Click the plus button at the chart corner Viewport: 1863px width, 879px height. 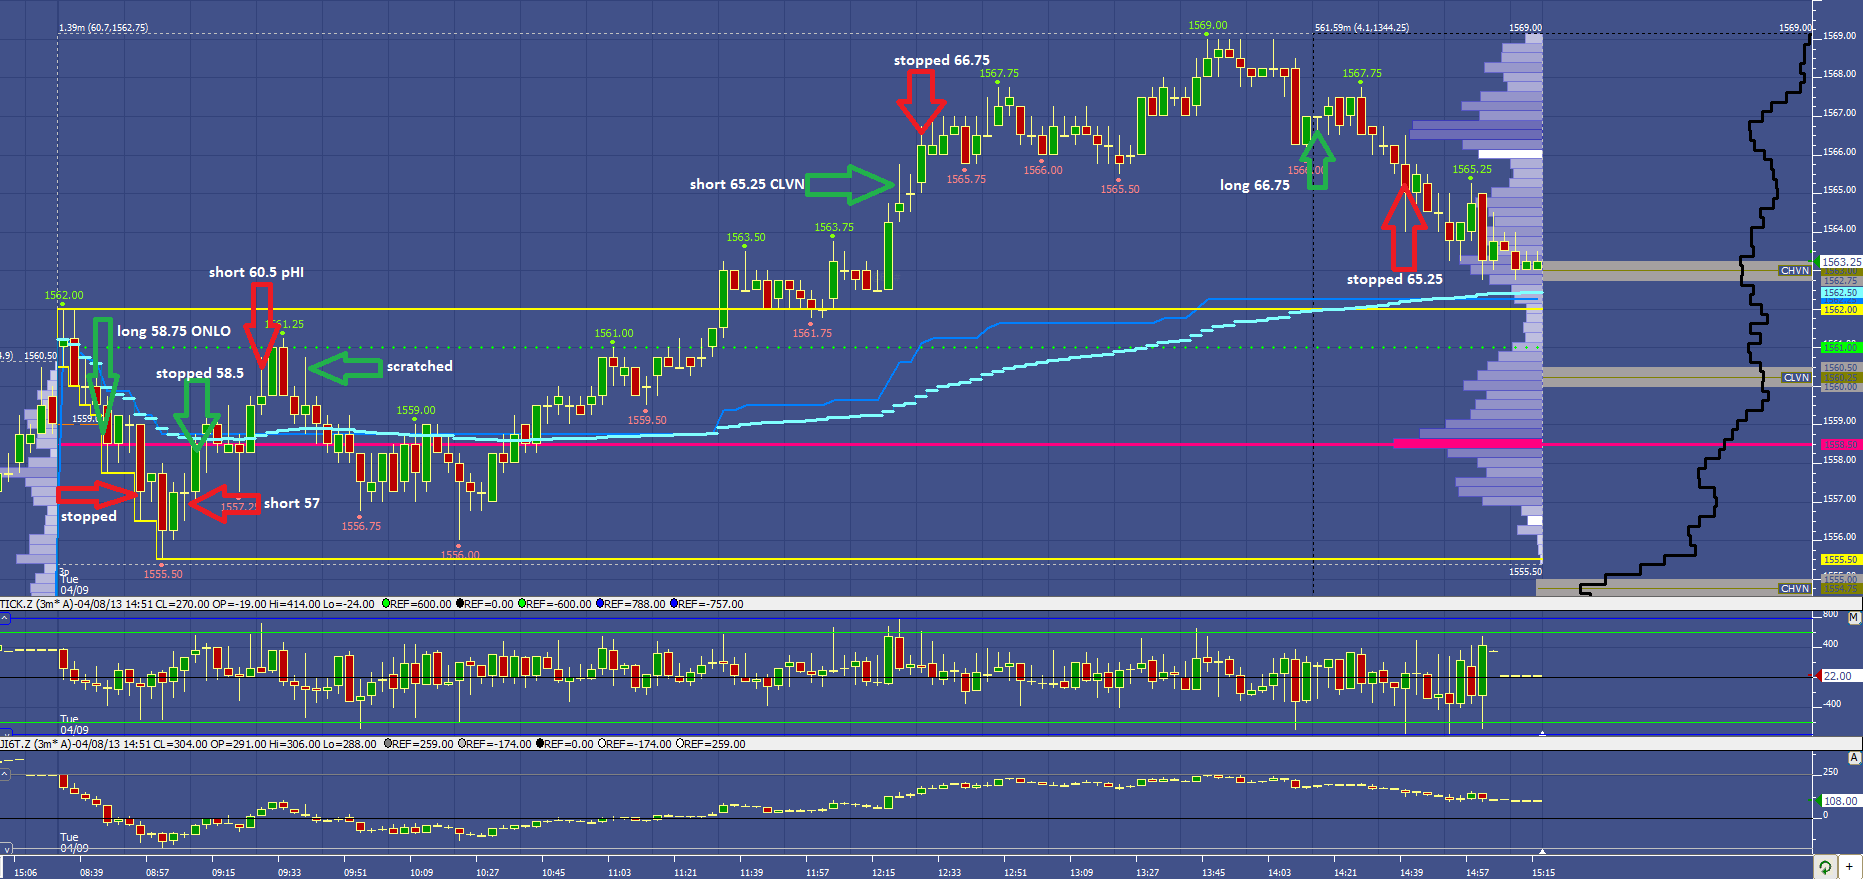(1850, 867)
